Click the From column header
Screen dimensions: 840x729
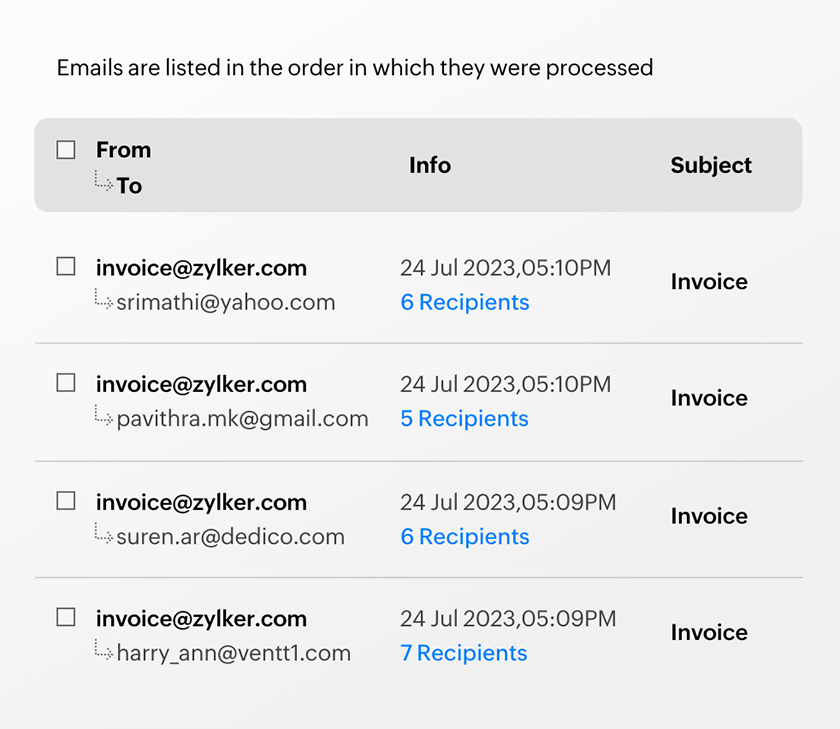123,150
